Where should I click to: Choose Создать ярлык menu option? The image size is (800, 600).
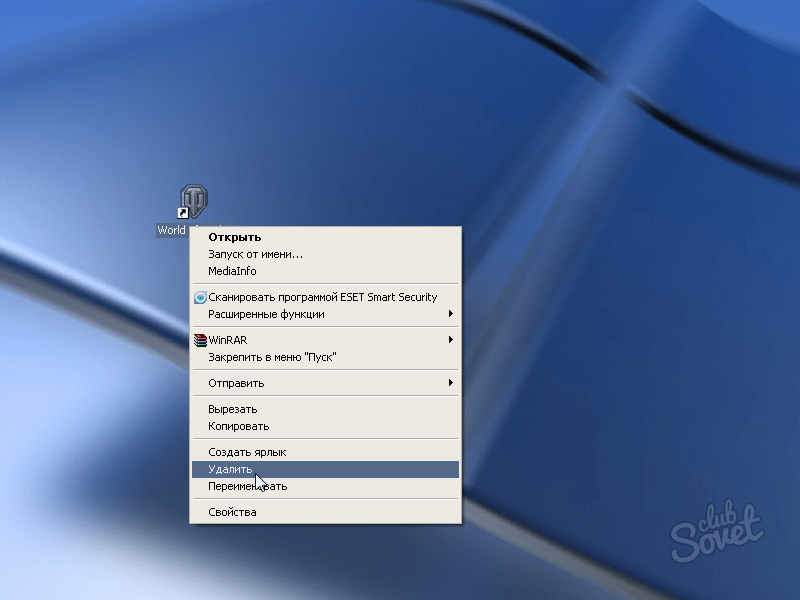tap(247, 452)
